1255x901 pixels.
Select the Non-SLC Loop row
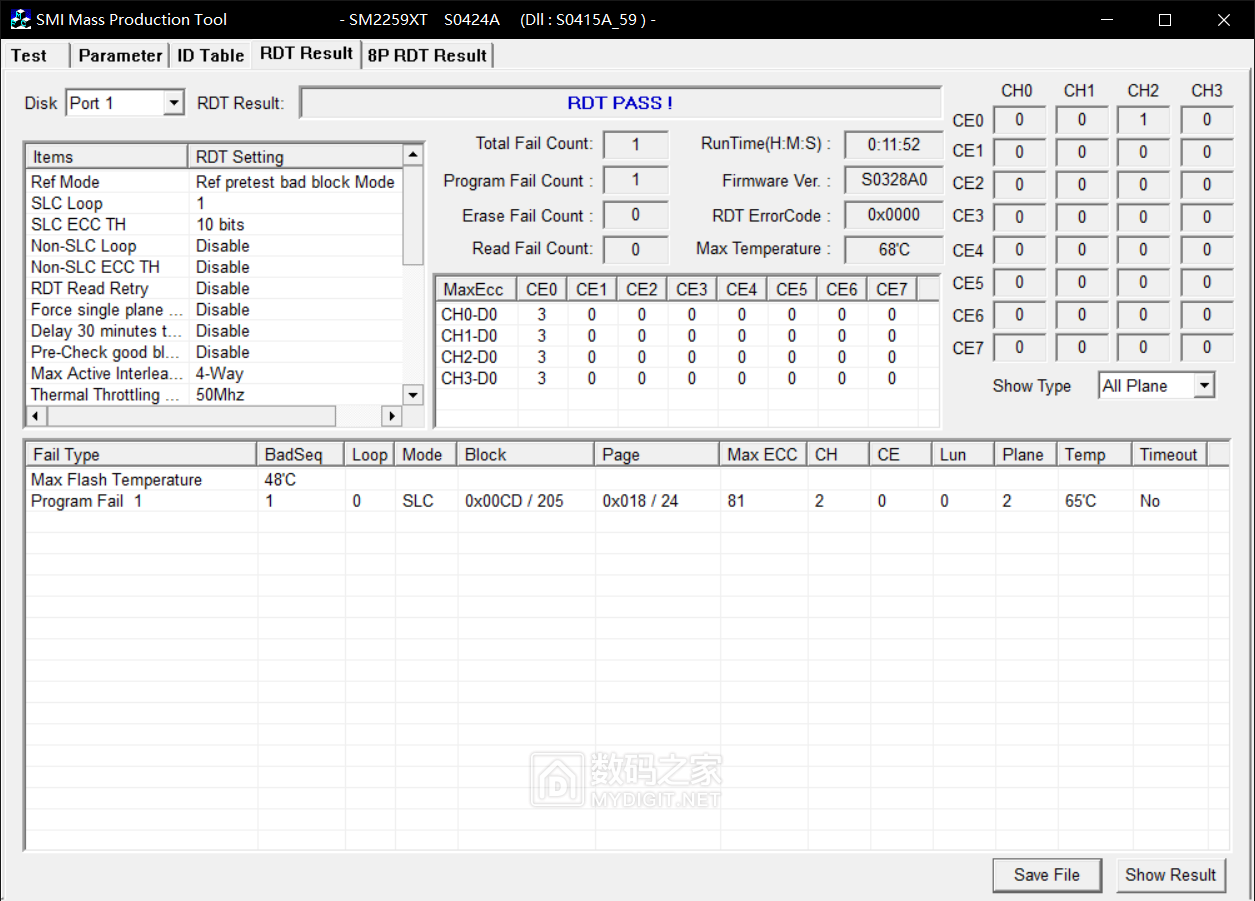pyautogui.click(x=214, y=246)
